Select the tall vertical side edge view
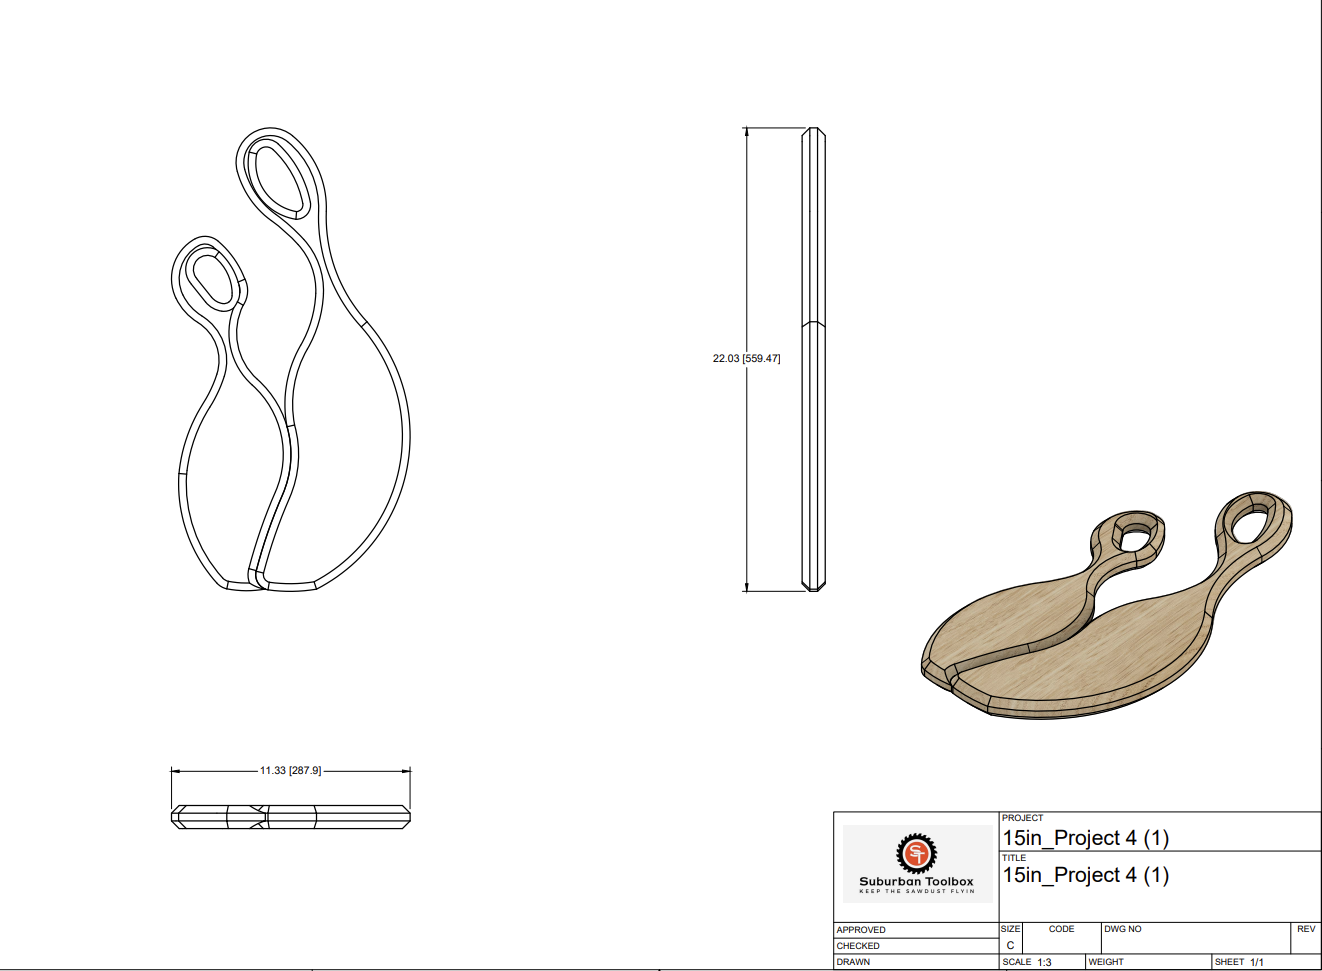Screen dimensions: 1322x971 (x=814, y=360)
